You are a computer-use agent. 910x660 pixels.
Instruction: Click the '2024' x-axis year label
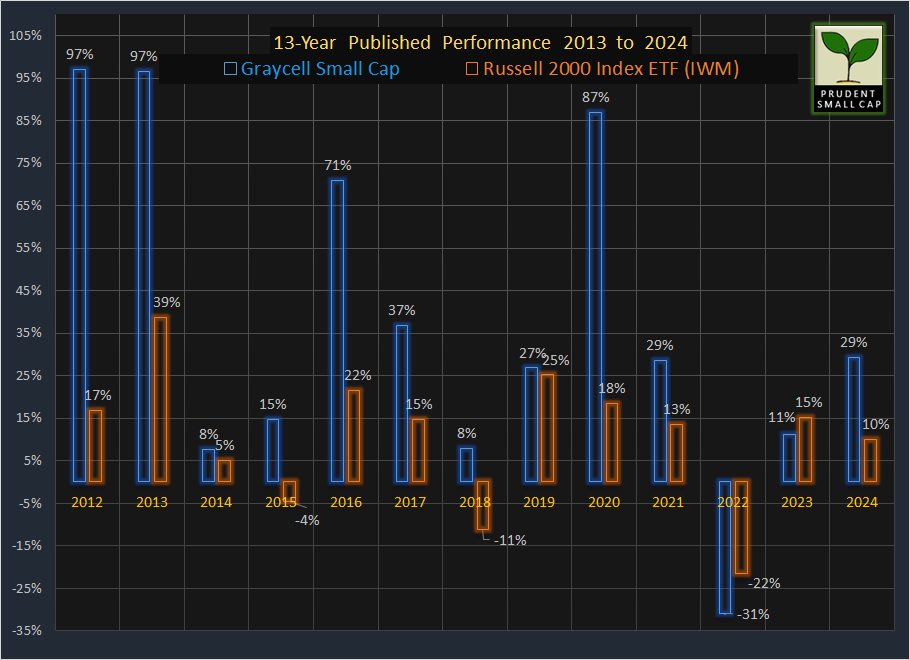862,502
